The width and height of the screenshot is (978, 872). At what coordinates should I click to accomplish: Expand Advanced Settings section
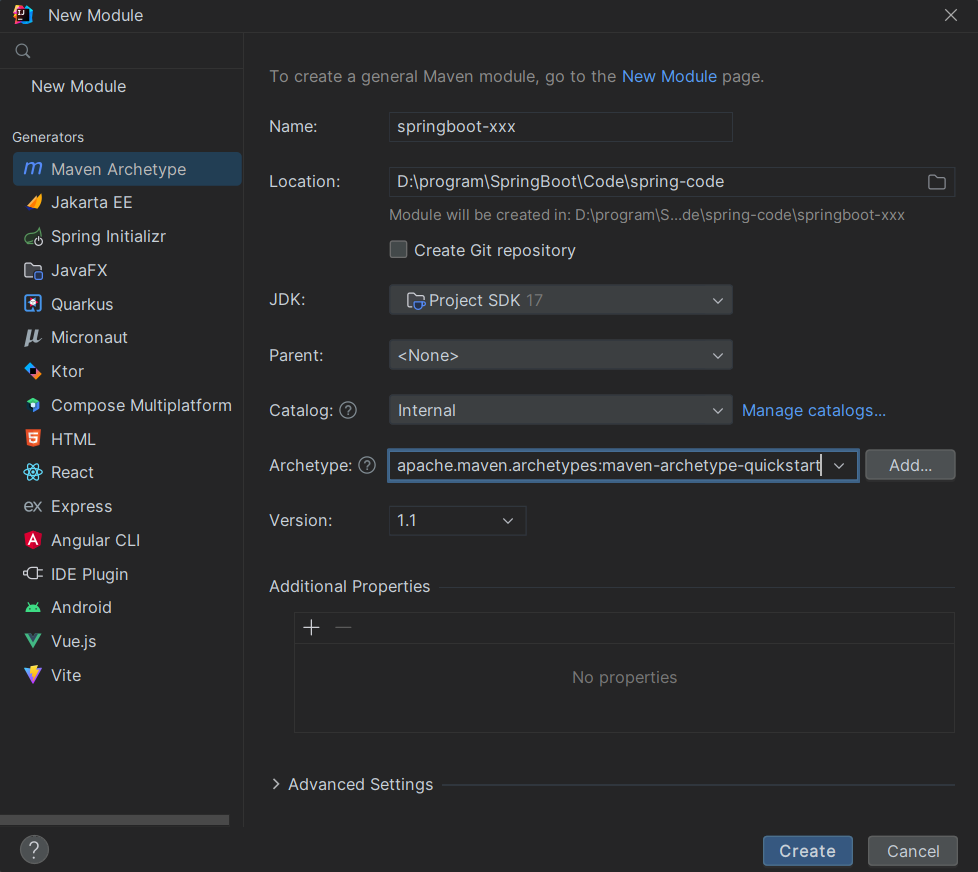click(276, 784)
